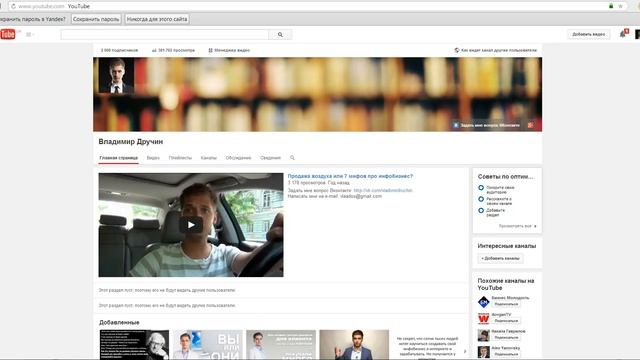Open the account avatar at top right
The height and width of the screenshot is (360, 640).
point(637,34)
